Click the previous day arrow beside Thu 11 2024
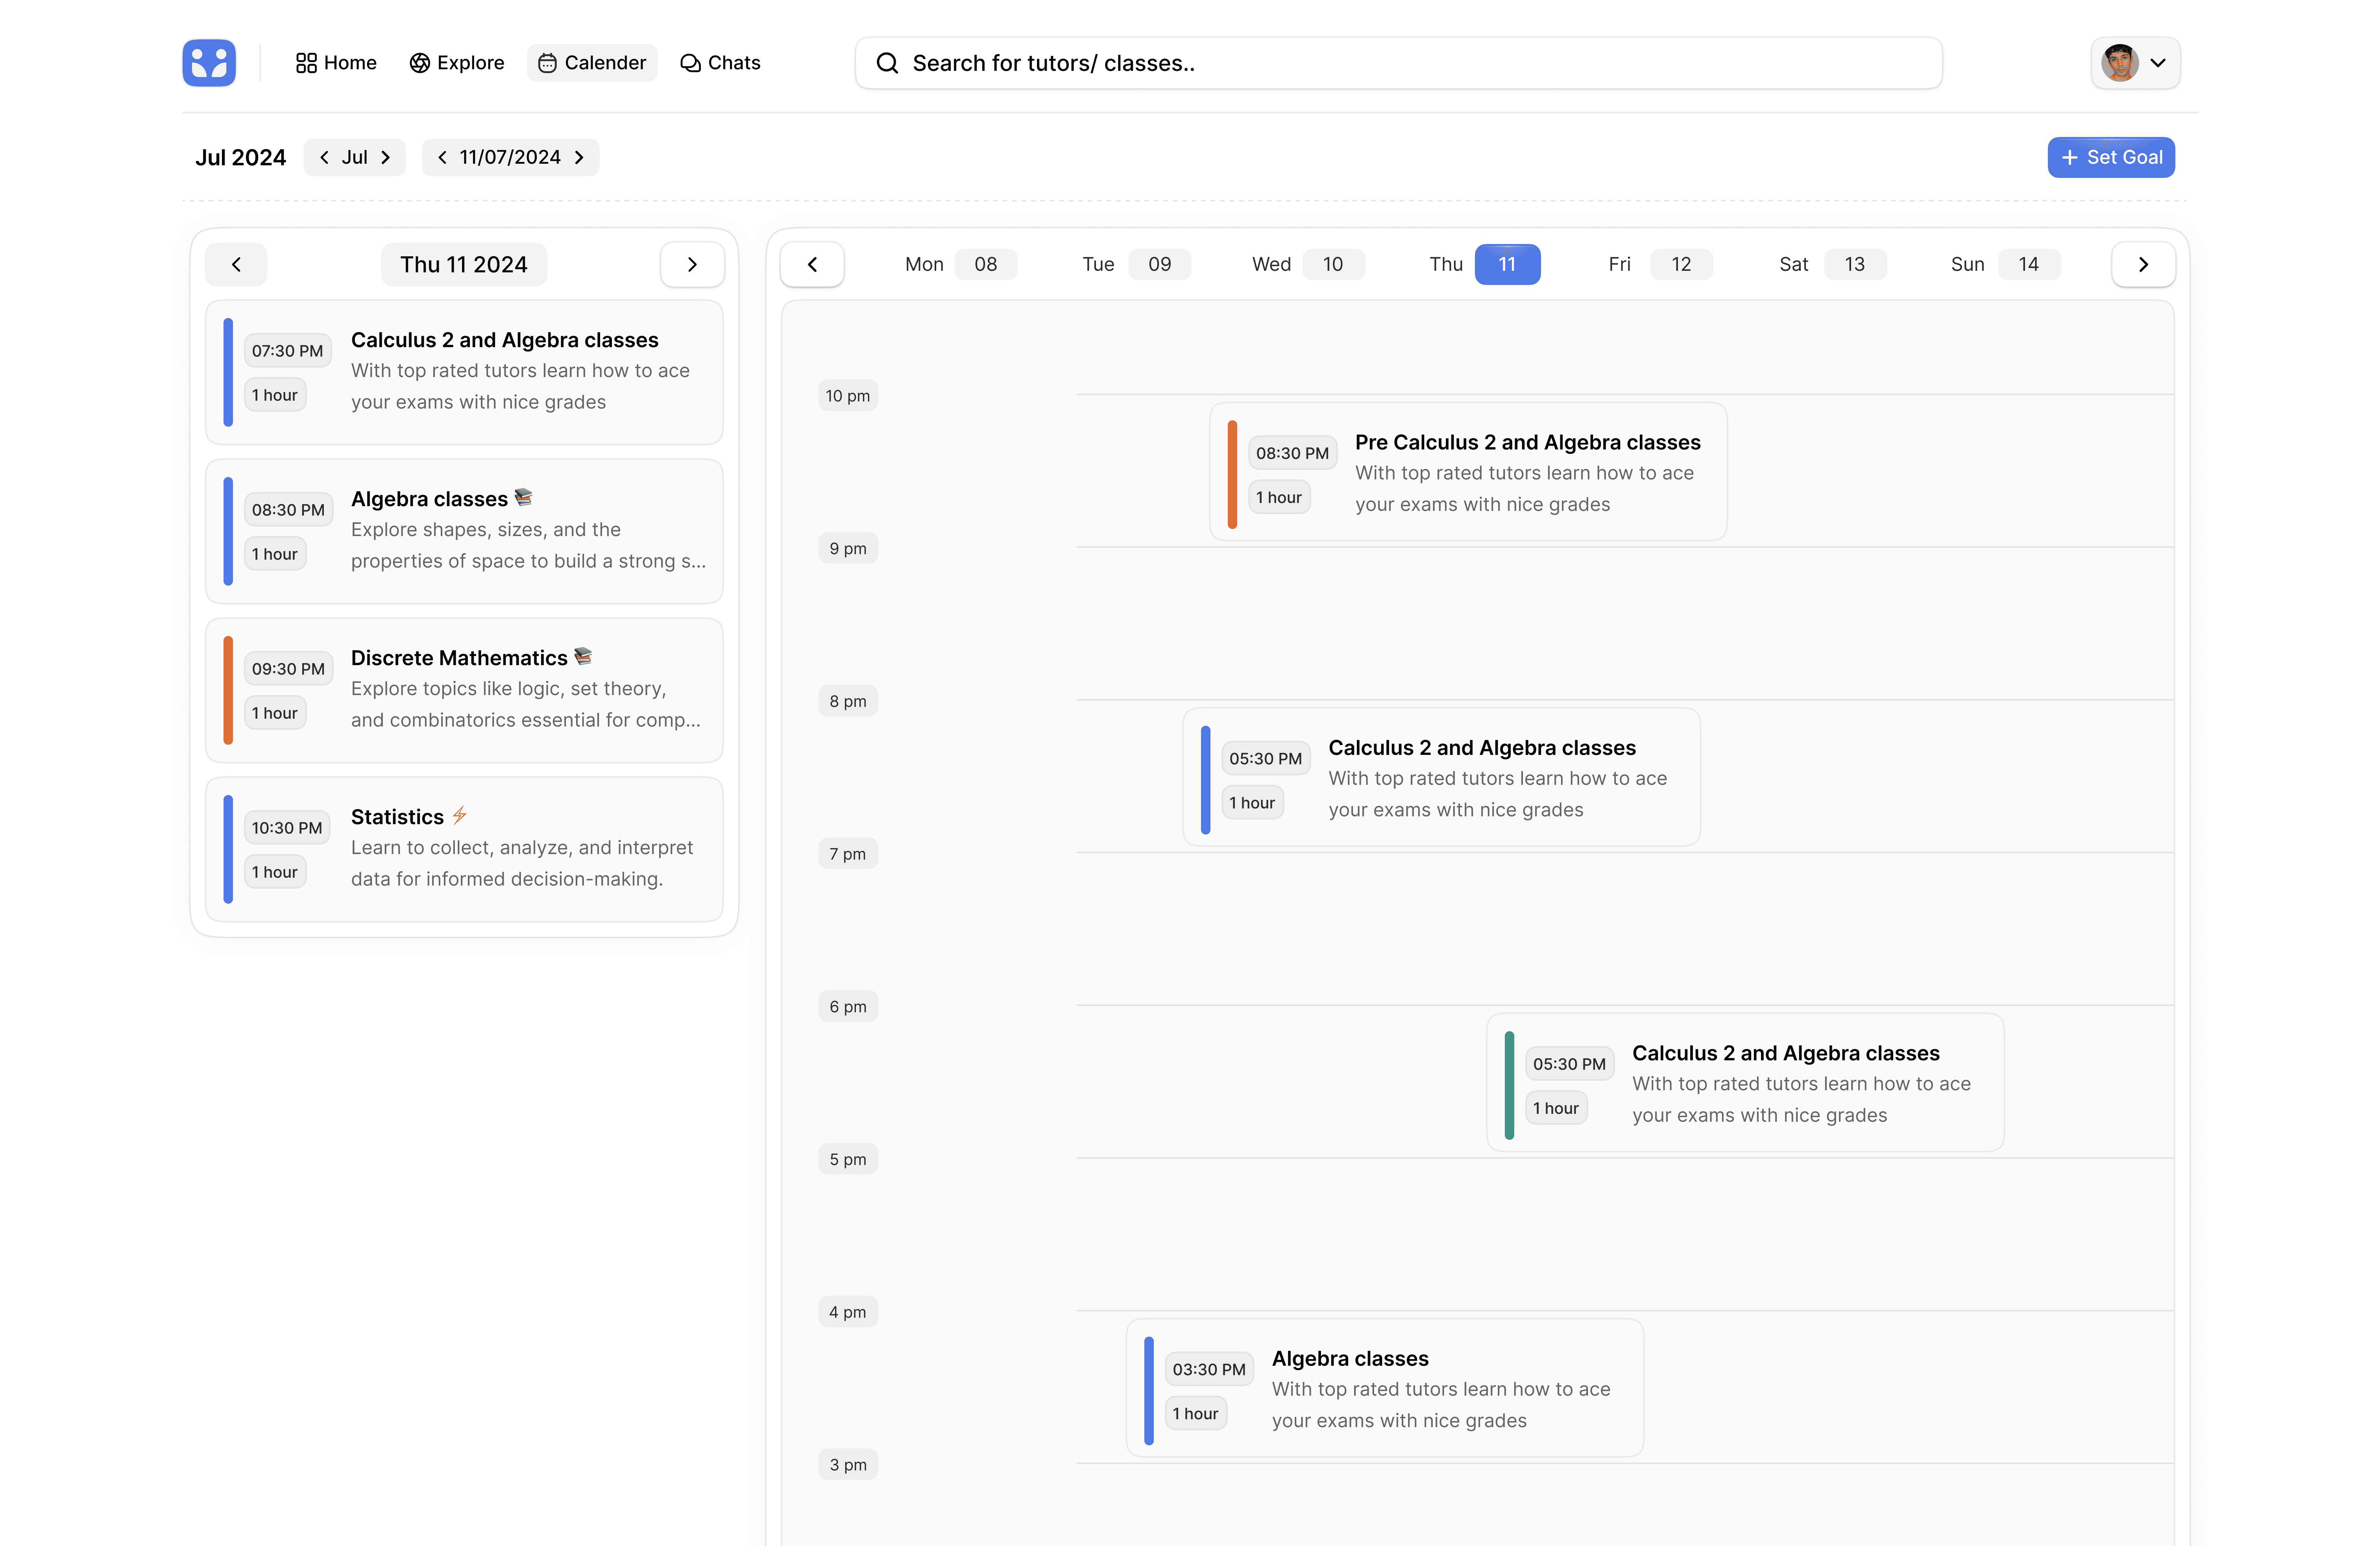This screenshot has height=1546, width=2380. 236,264
